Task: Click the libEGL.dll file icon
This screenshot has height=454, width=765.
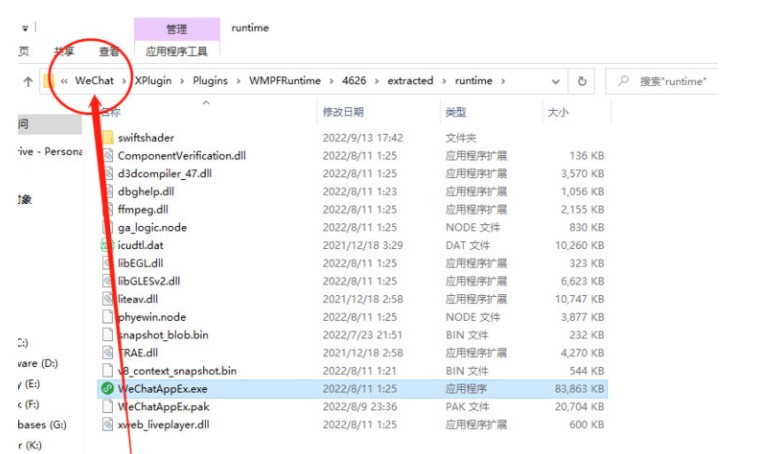Action: 107,263
